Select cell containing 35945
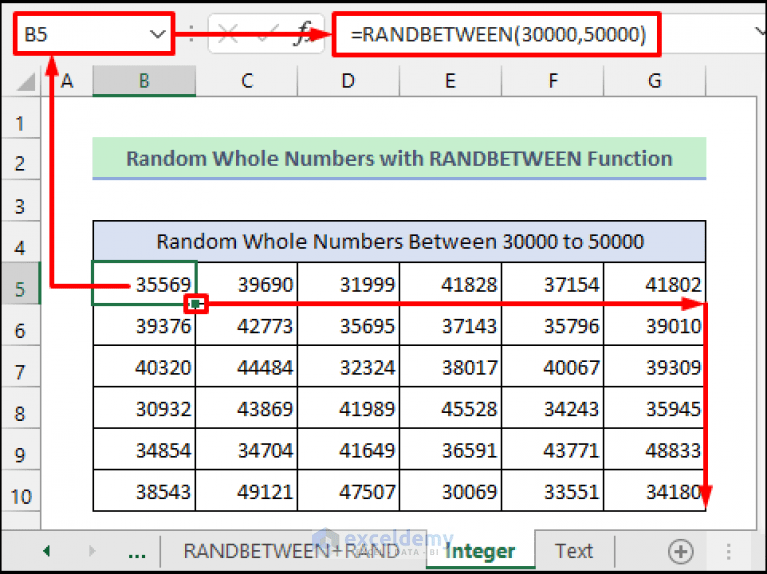The image size is (767, 574). [655, 408]
